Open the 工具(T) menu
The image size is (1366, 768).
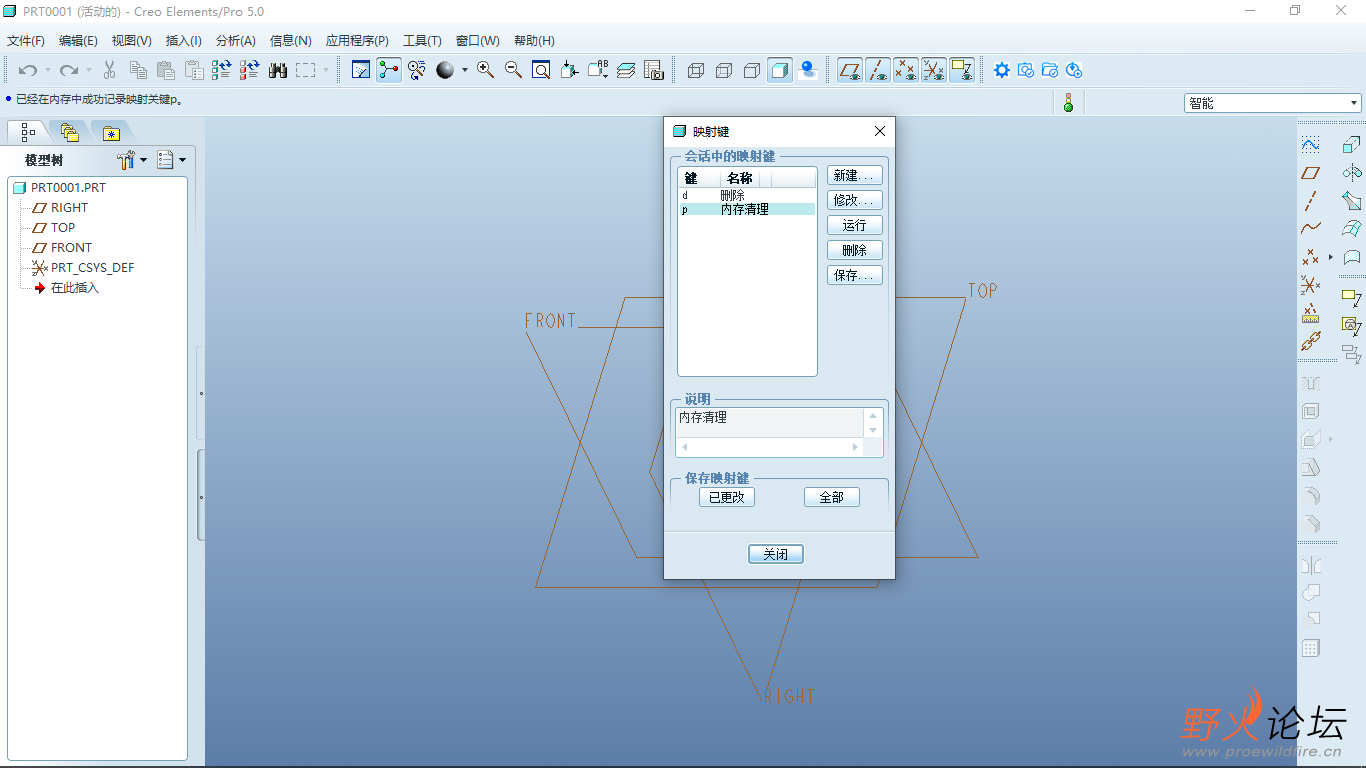coord(422,41)
